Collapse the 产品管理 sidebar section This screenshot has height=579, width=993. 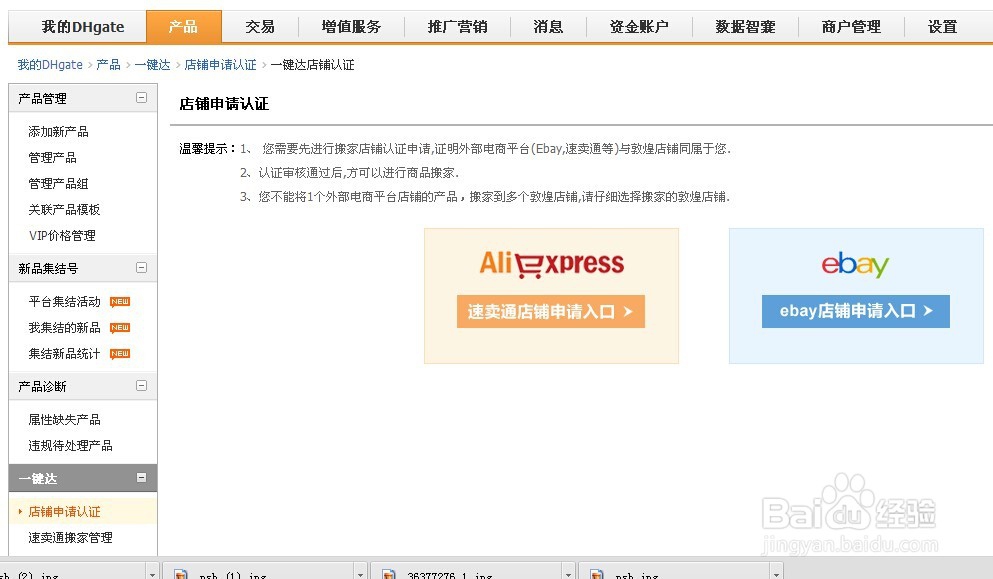pos(141,98)
